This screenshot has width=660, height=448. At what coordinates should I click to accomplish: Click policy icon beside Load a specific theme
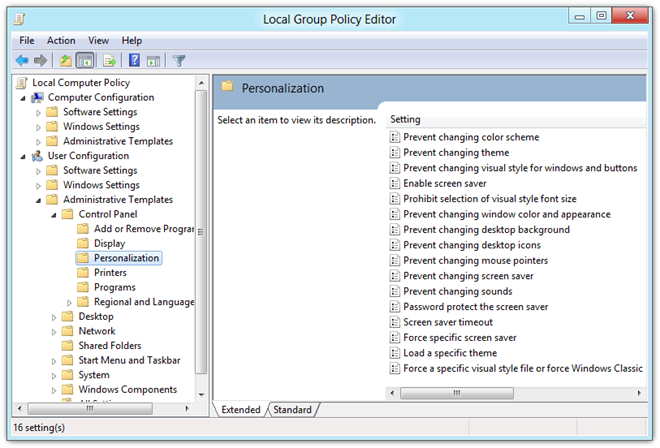[394, 353]
